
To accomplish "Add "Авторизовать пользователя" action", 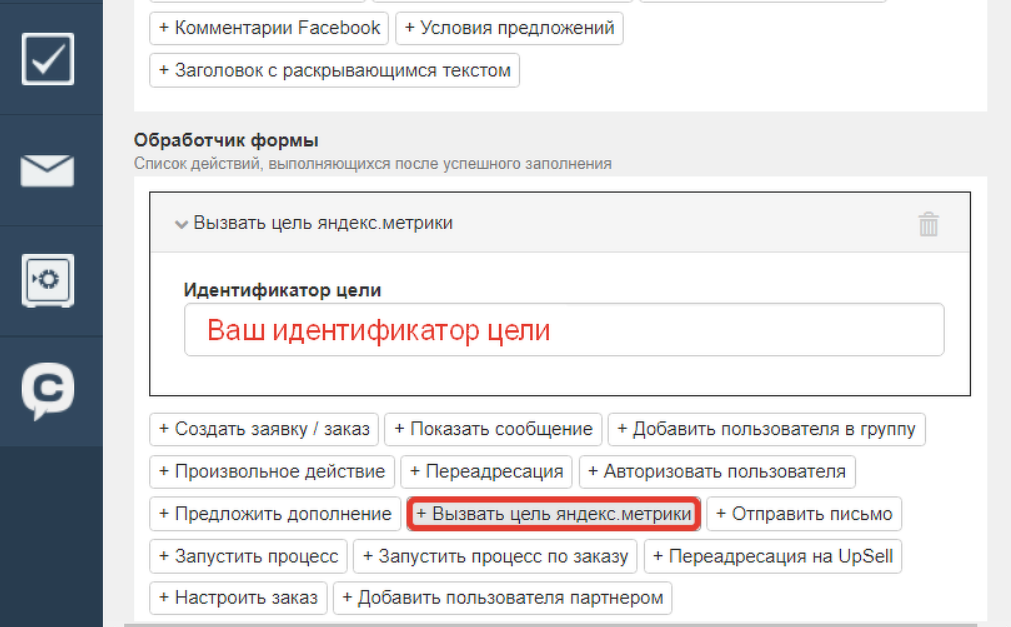I will click(717, 472).
